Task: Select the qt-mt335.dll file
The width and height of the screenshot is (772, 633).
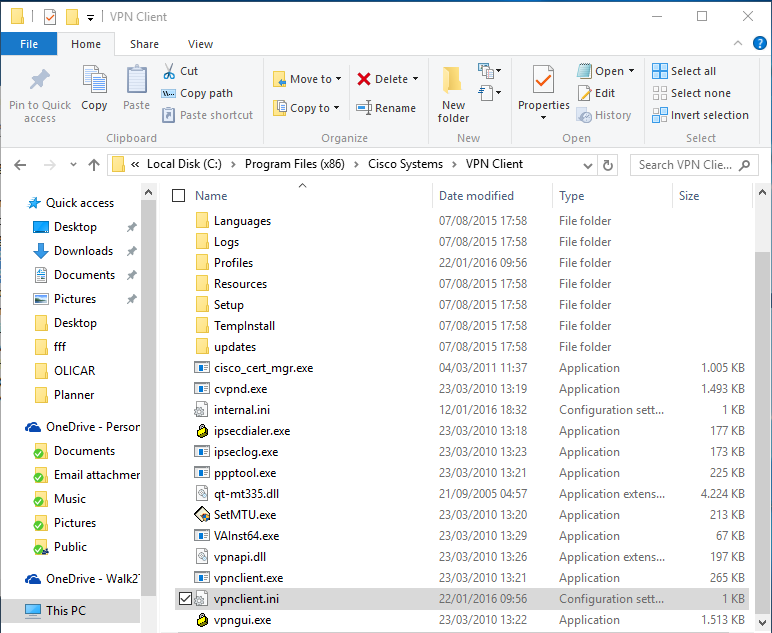Action: [x=246, y=494]
